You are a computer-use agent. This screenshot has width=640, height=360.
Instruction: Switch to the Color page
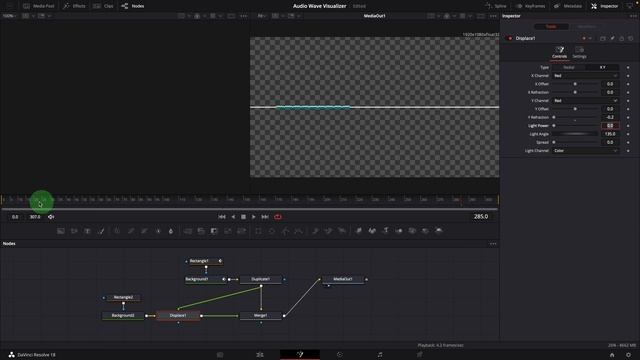[340, 355]
